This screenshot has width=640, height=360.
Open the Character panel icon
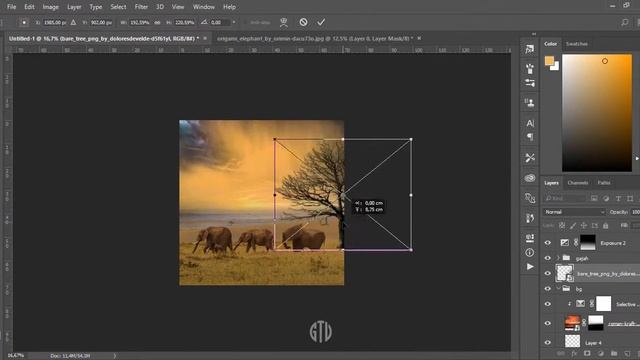[x=530, y=123]
